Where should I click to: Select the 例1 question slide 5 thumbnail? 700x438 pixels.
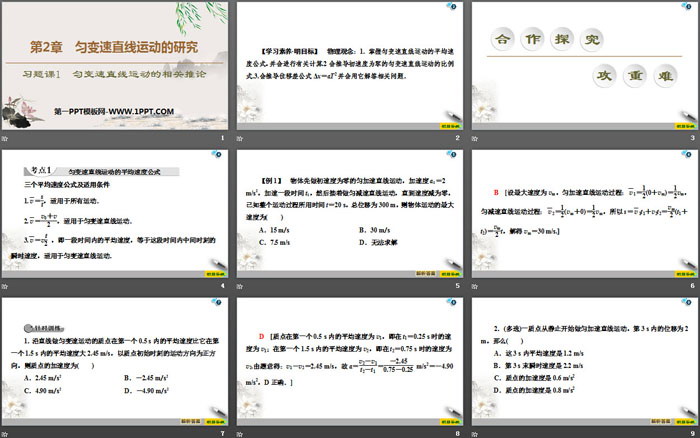tap(348, 214)
